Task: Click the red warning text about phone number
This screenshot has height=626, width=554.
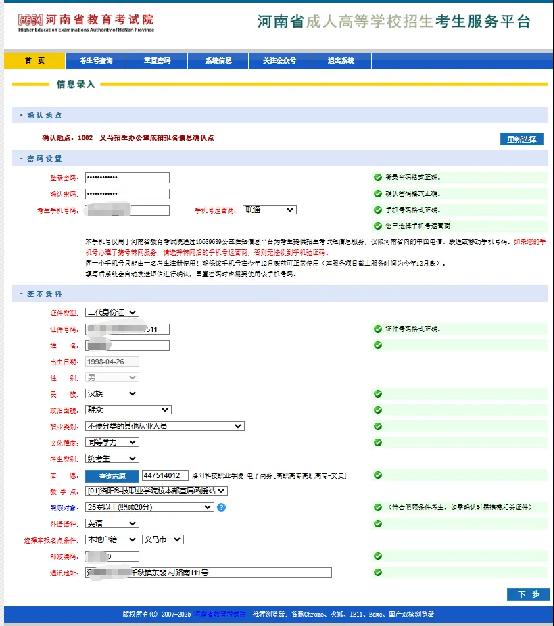Action: click(315, 247)
